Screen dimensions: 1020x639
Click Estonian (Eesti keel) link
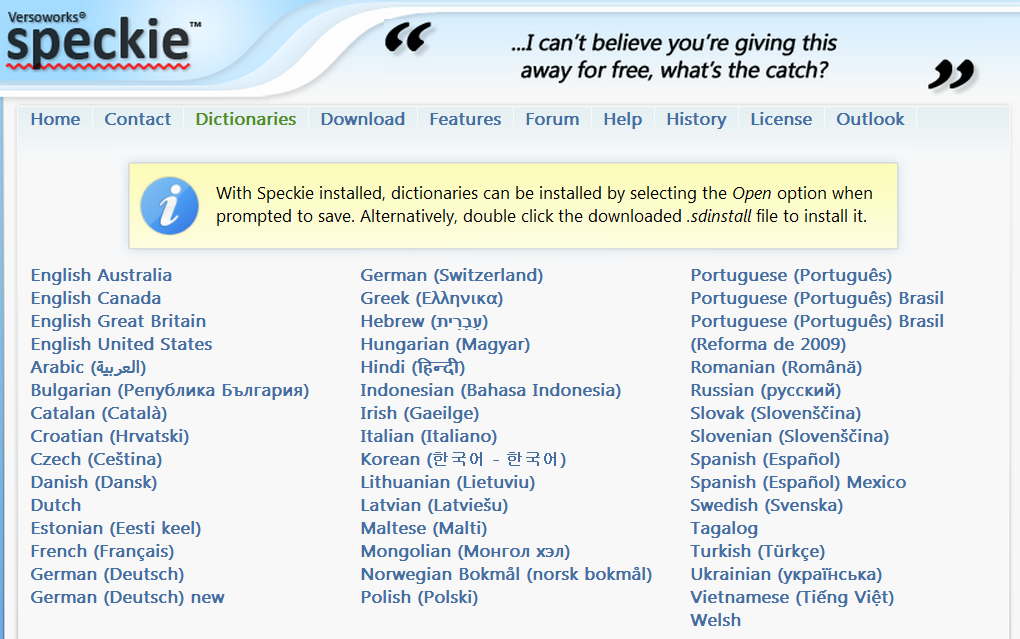116,528
